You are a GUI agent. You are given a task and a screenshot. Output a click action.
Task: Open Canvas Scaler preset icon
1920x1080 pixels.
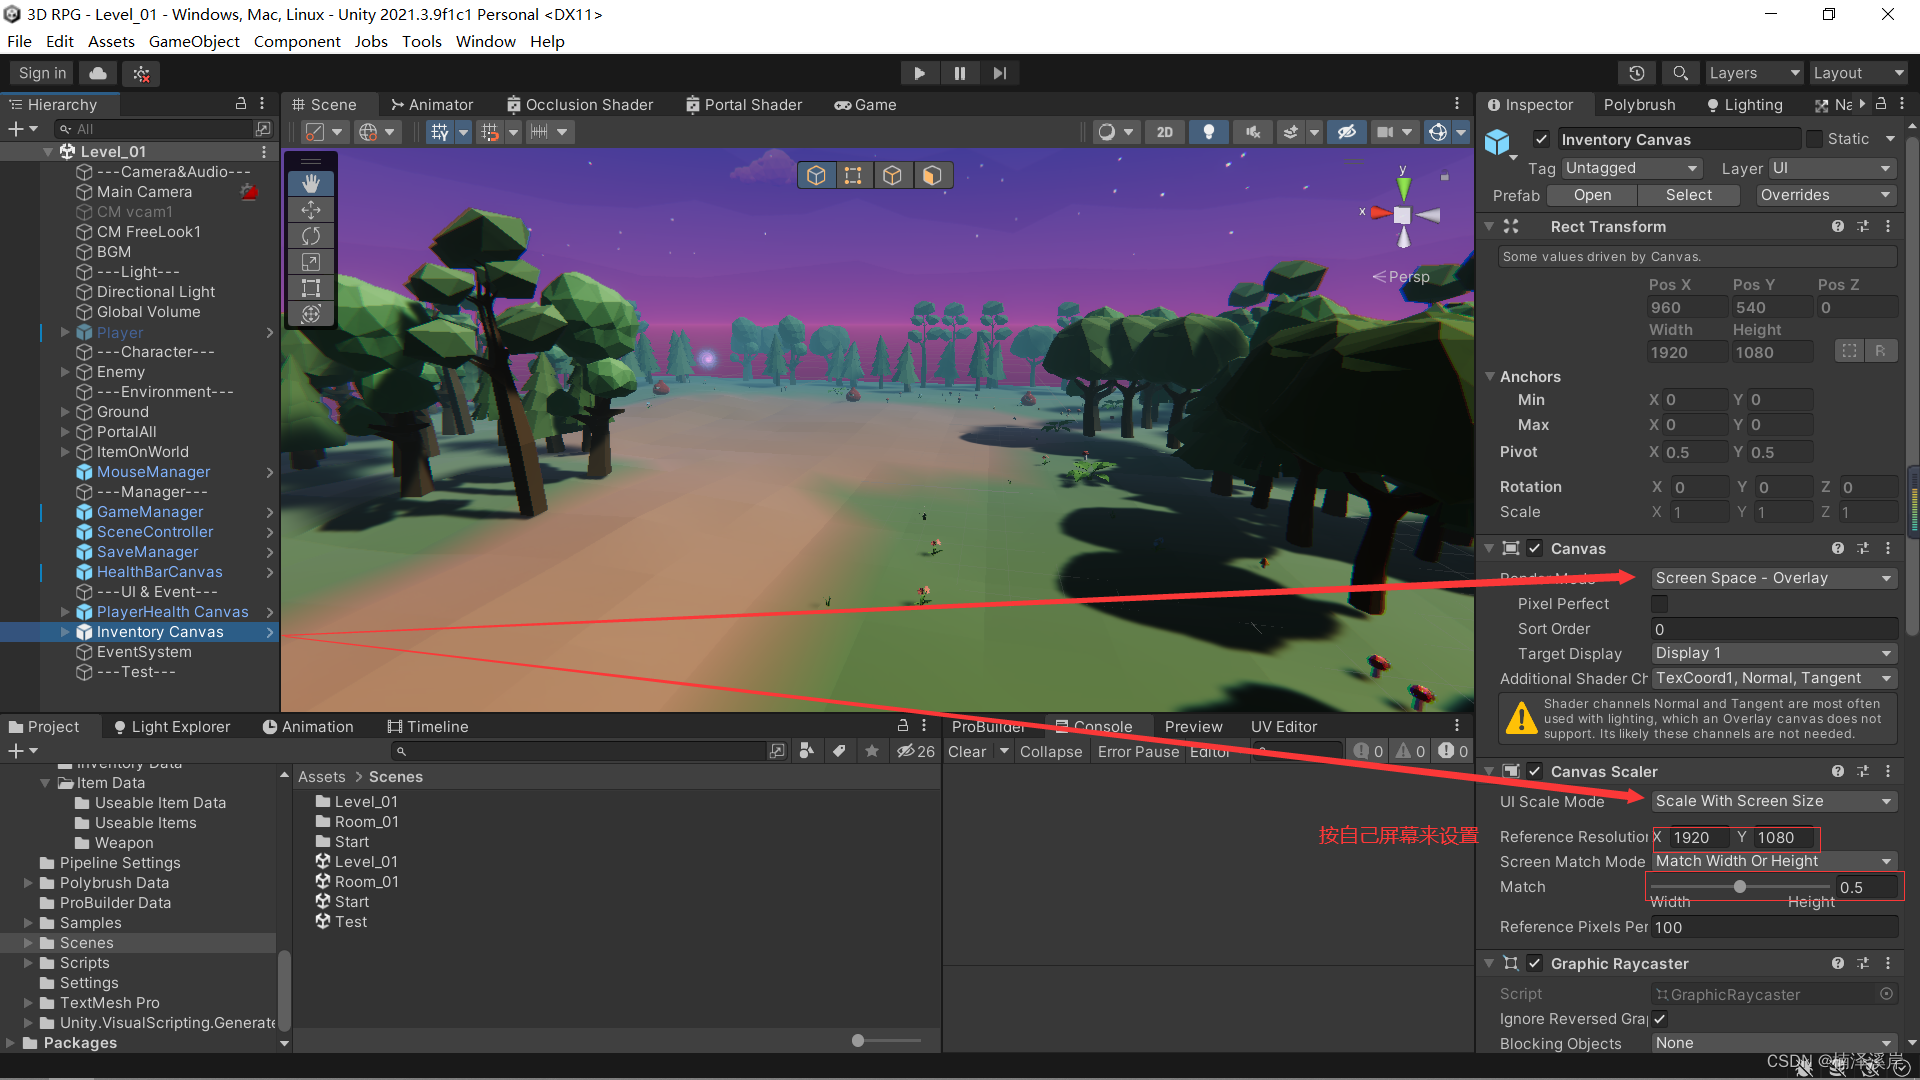point(1863,772)
